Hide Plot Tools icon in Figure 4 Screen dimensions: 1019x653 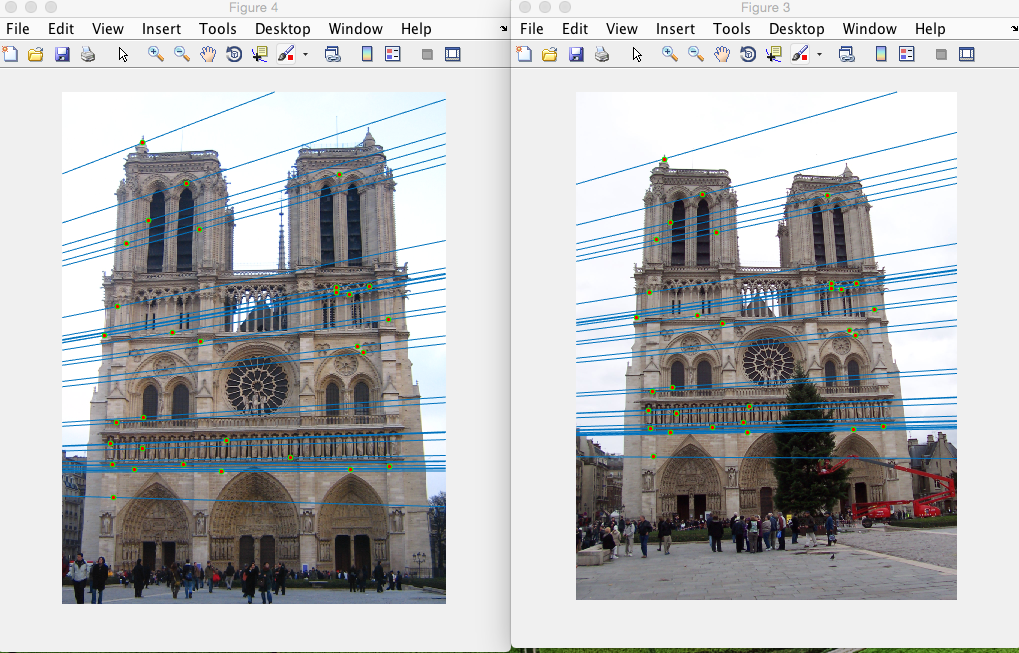[427, 54]
